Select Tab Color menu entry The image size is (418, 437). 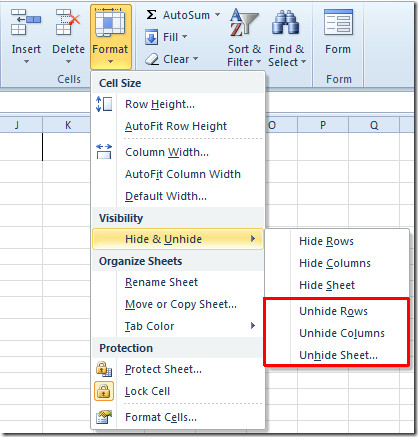pyautogui.click(x=178, y=326)
